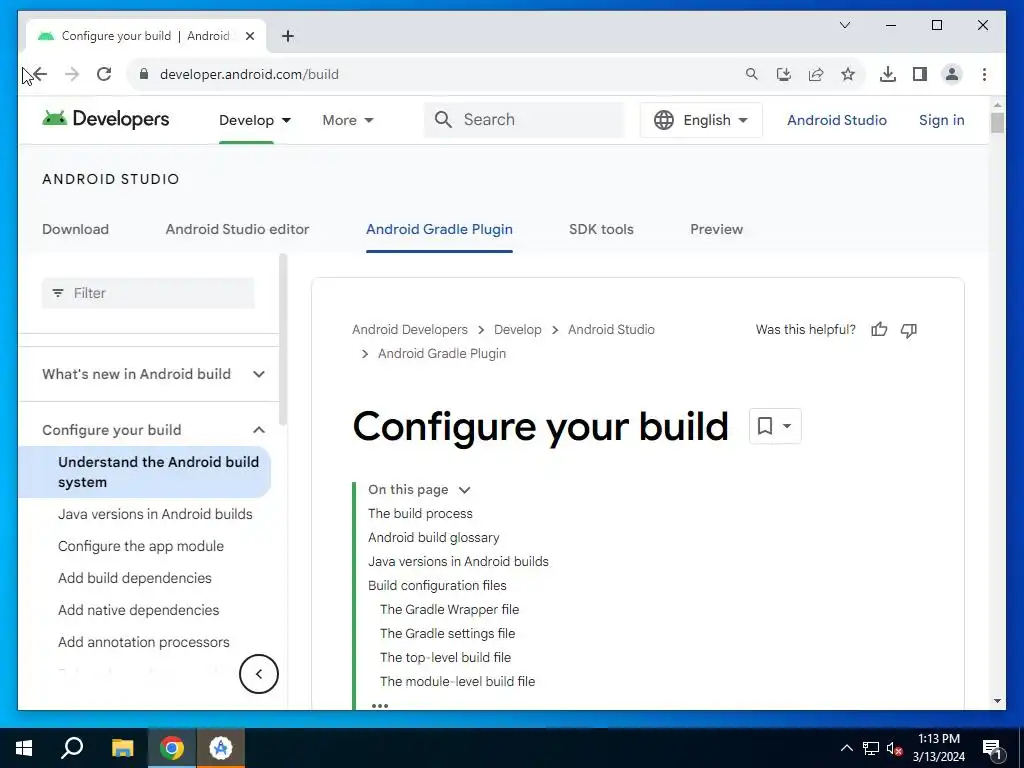This screenshot has height=768, width=1024.
Task: Open Java versions in Android builds sidebar item
Action: point(155,514)
